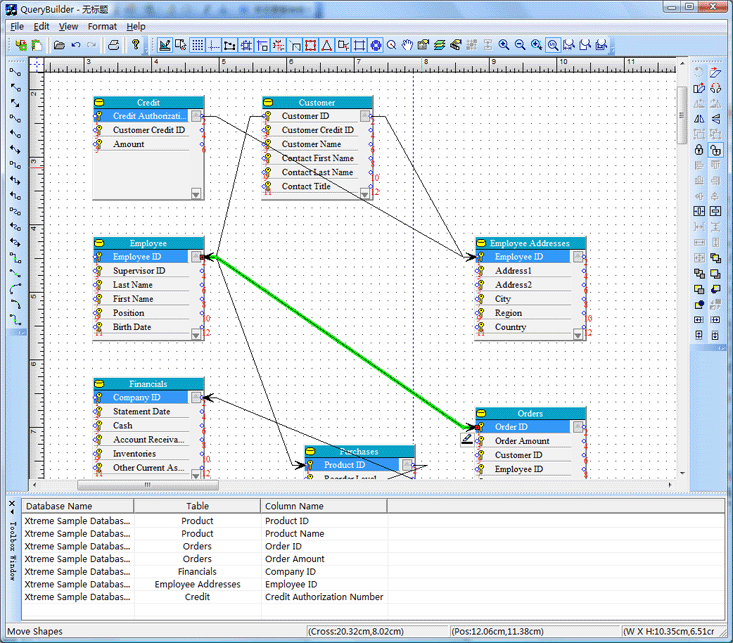Viewport: 733px width, 643px height.
Task: Select Amount field in Credit table
Action: [129, 144]
